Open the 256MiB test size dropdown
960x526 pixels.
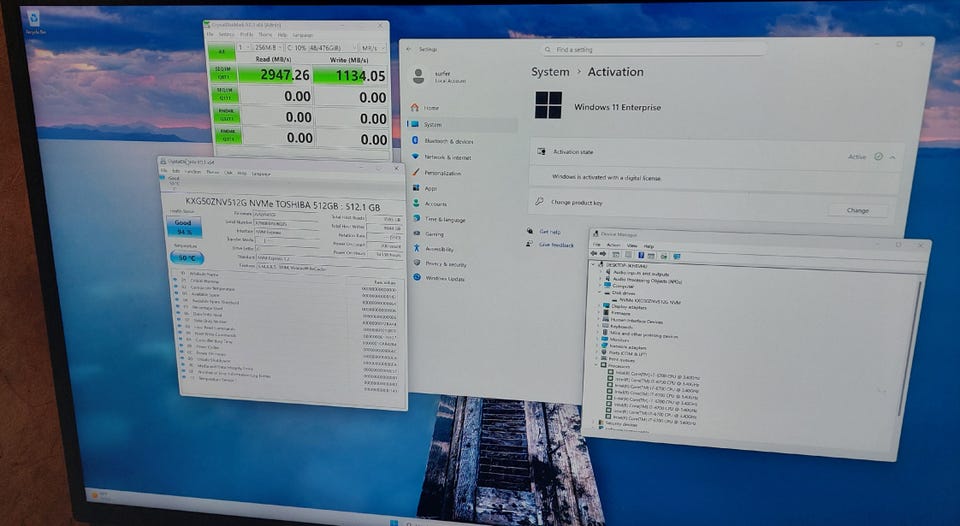(x=268, y=47)
